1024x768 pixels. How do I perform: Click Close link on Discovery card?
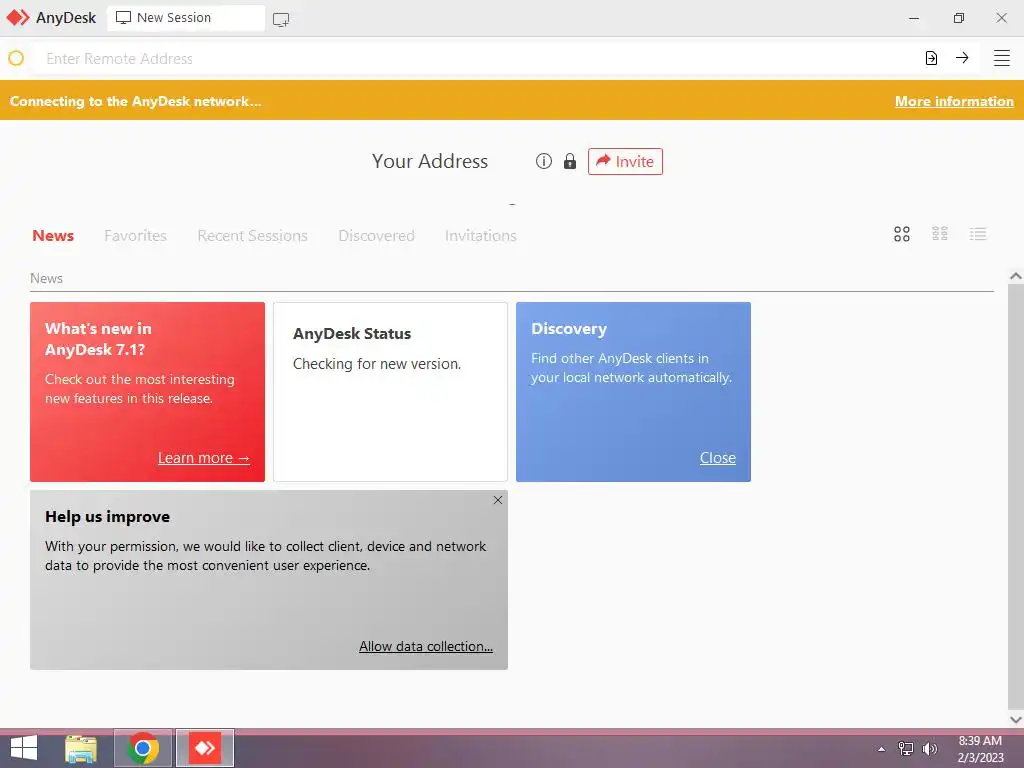718,458
